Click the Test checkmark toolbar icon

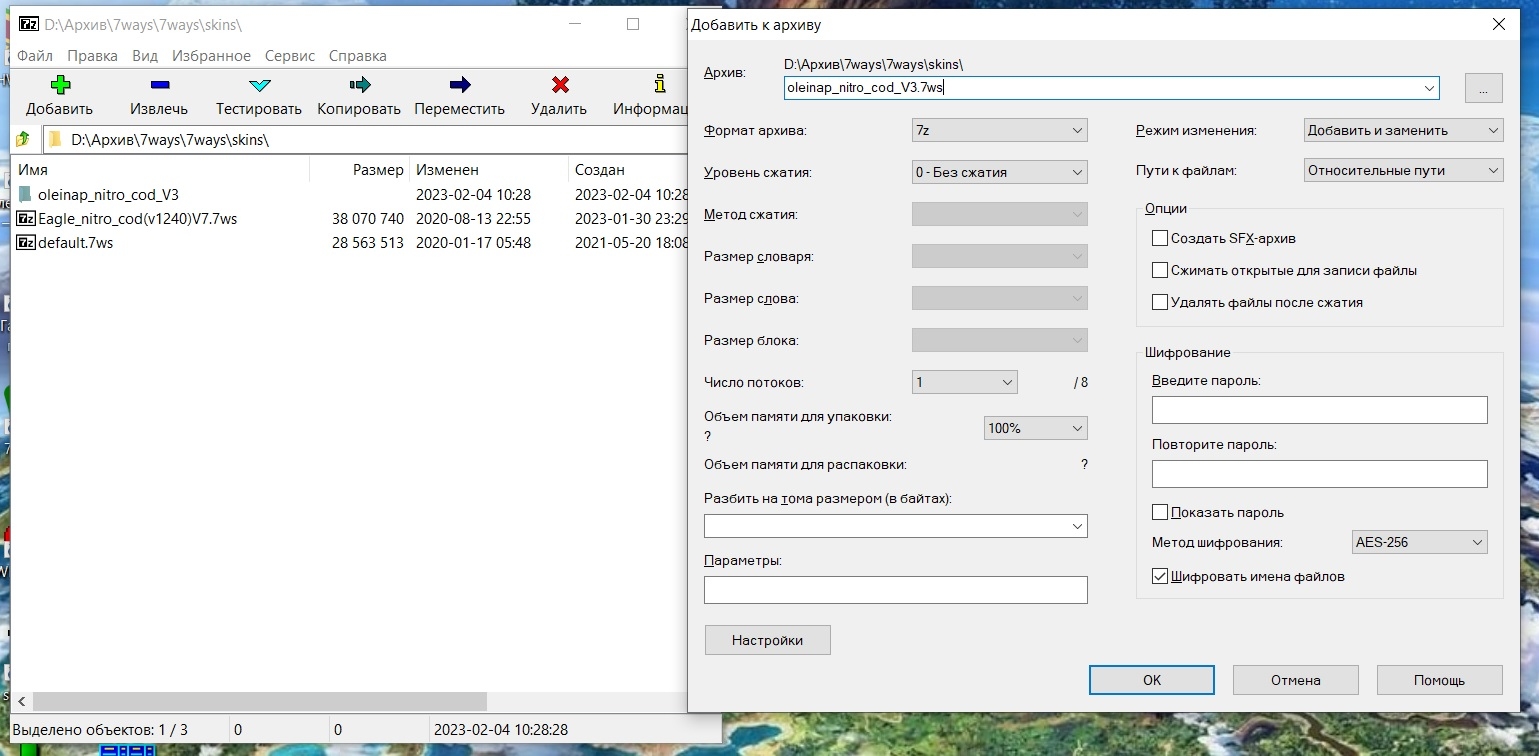[x=259, y=86]
